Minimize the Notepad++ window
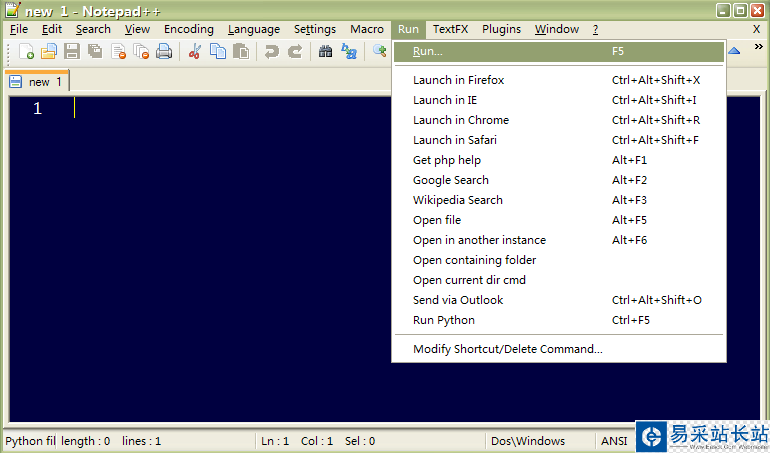This screenshot has width=770, height=453. pos(723,10)
